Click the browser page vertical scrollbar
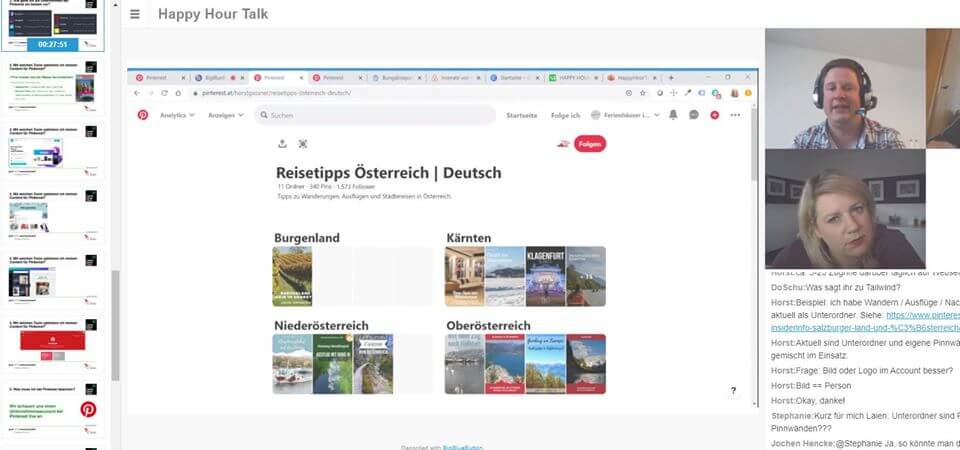 click(x=754, y=144)
